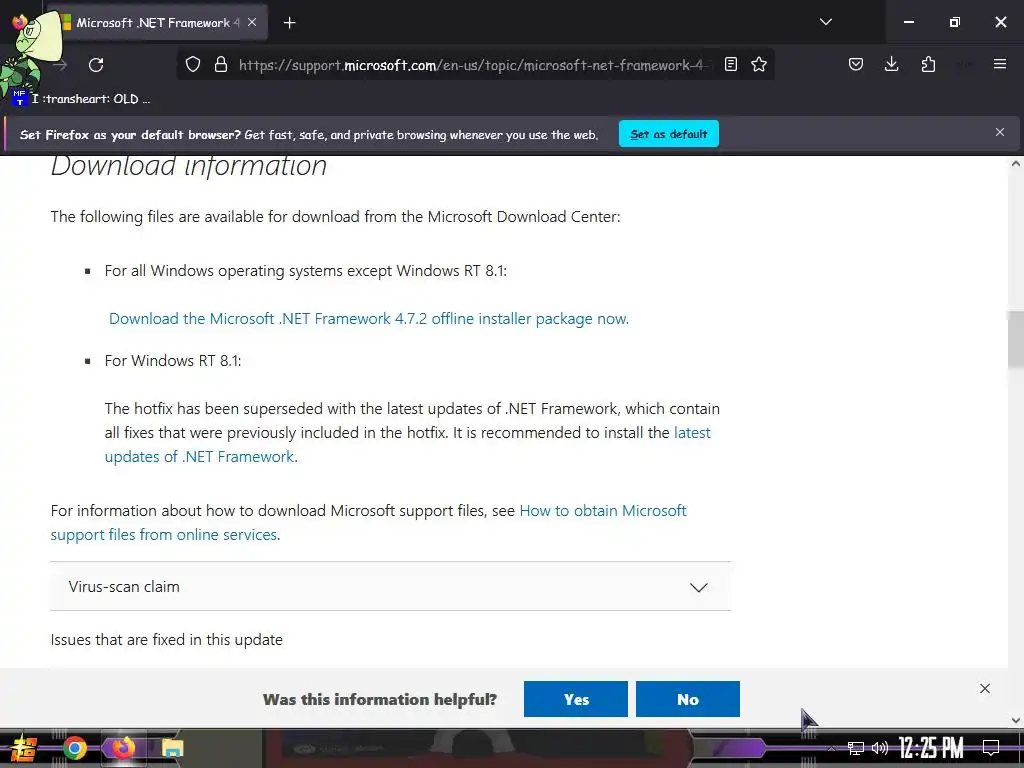Click the Set as default button
This screenshot has width=1024, height=768.
pos(669,134)
